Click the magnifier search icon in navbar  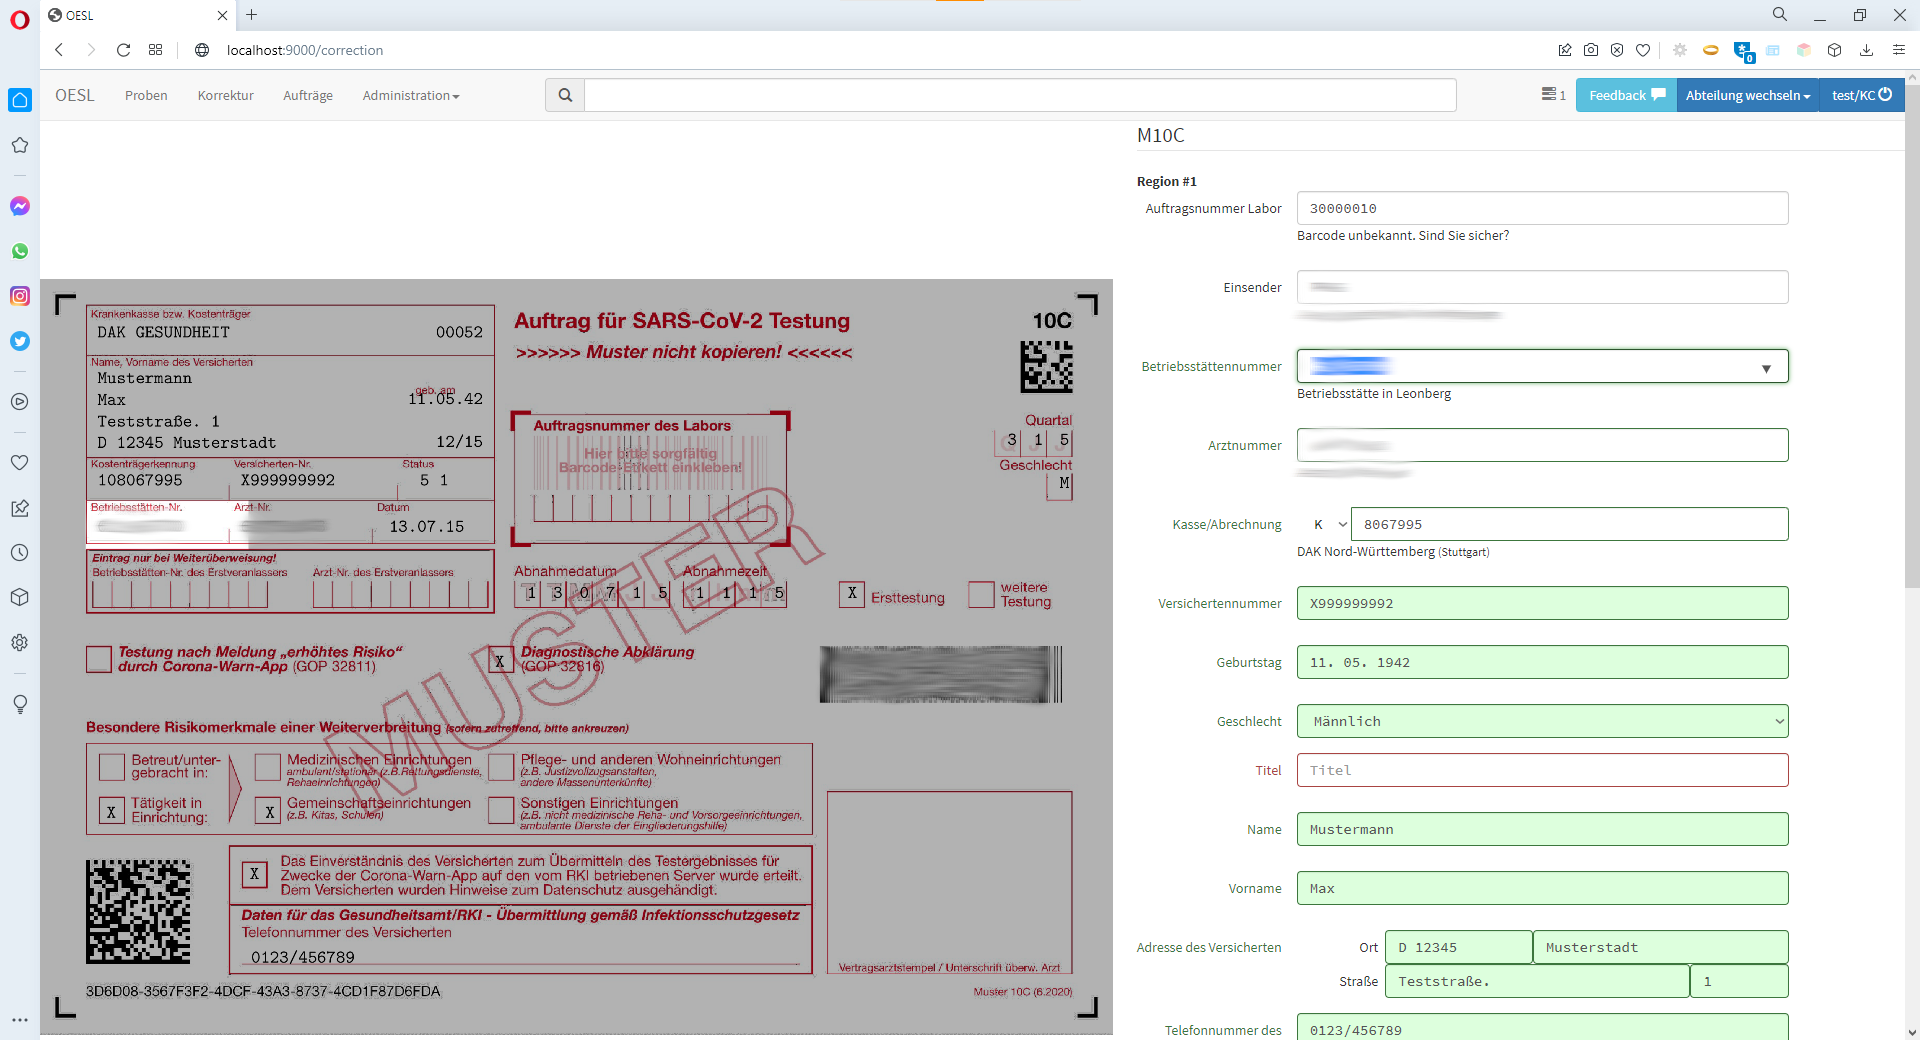[565, 95]
